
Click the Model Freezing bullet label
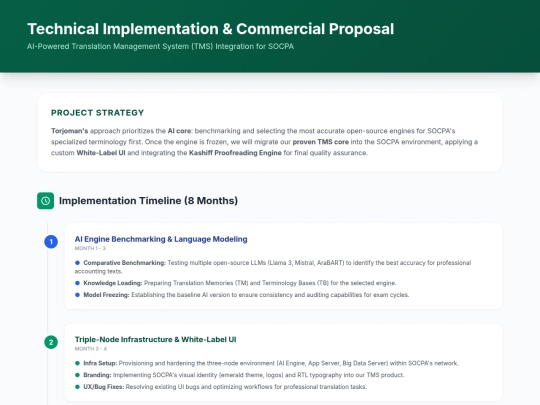(x=106, y=295)
